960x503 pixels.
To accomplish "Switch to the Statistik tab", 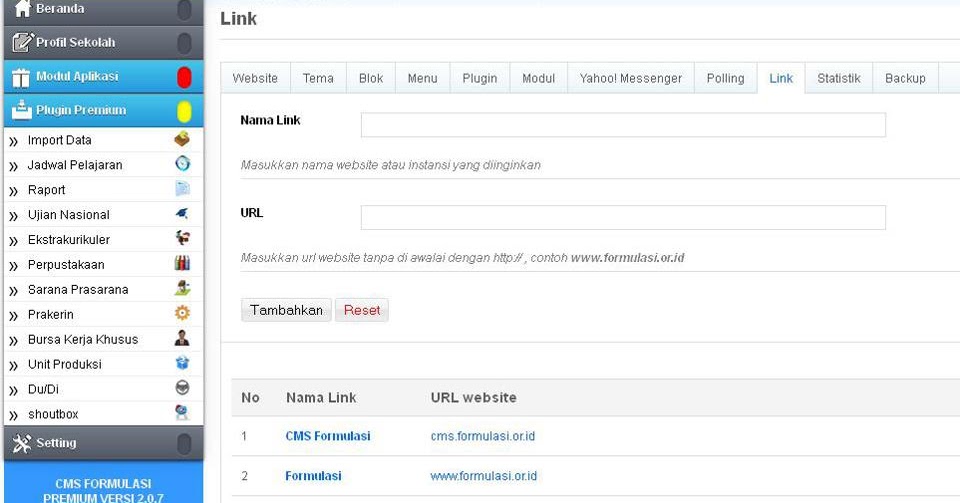I will 838,78.
